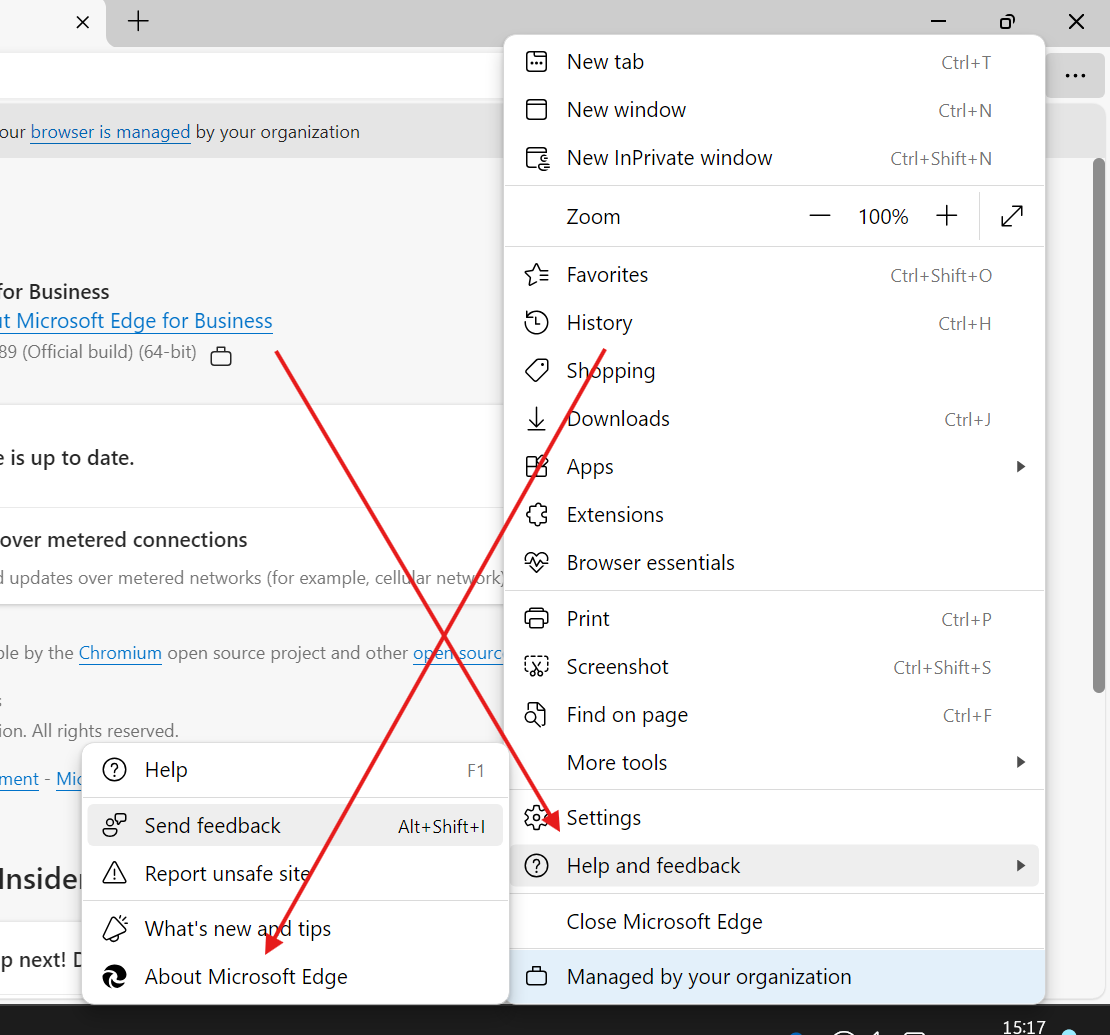Expand the Help and feedback submenu arrow
The height and width of the screenshot is (1035, 1110).
point(1020,866)
